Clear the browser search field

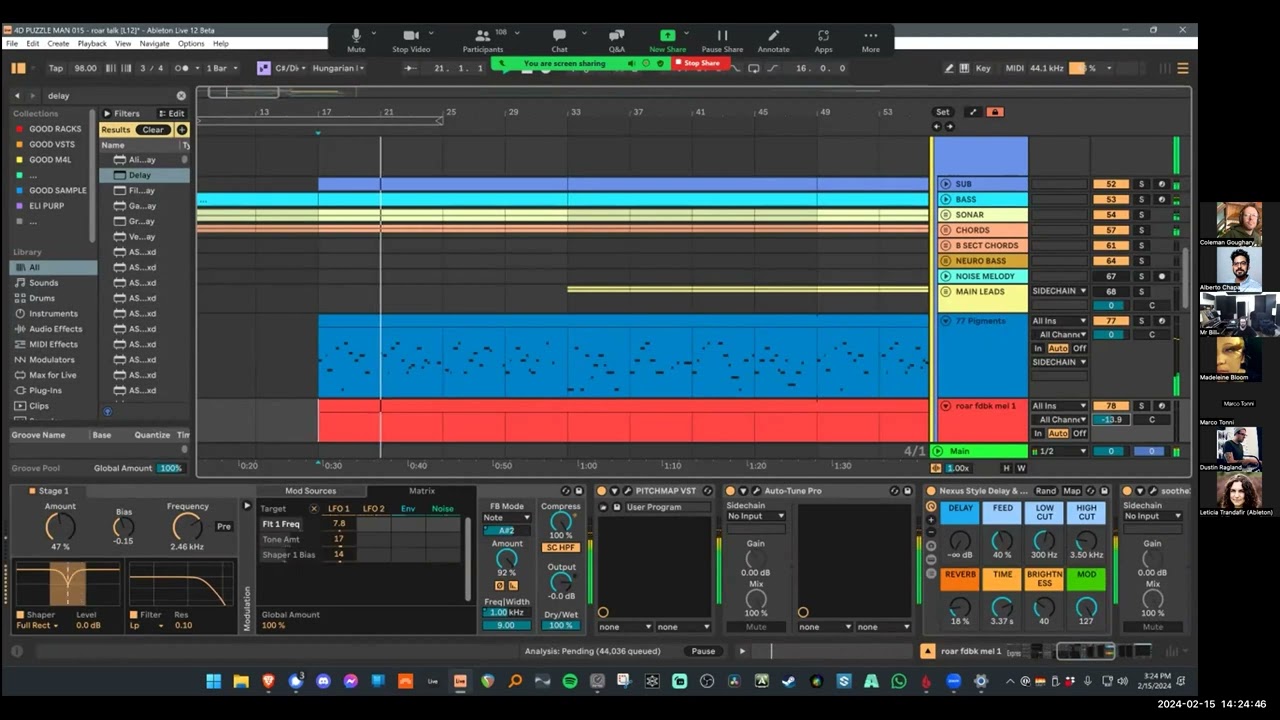click(x=181, y=96)
